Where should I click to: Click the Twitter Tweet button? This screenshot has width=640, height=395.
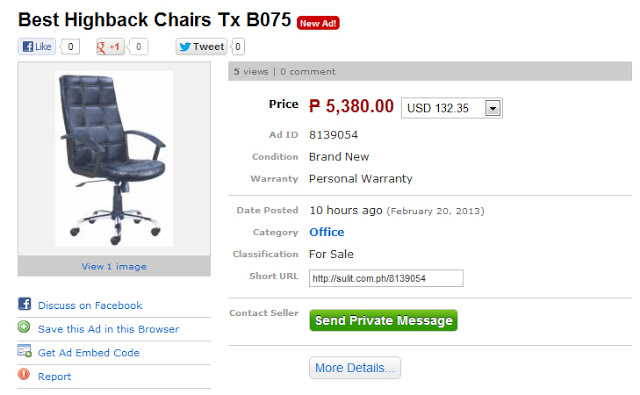pos(202,47)
